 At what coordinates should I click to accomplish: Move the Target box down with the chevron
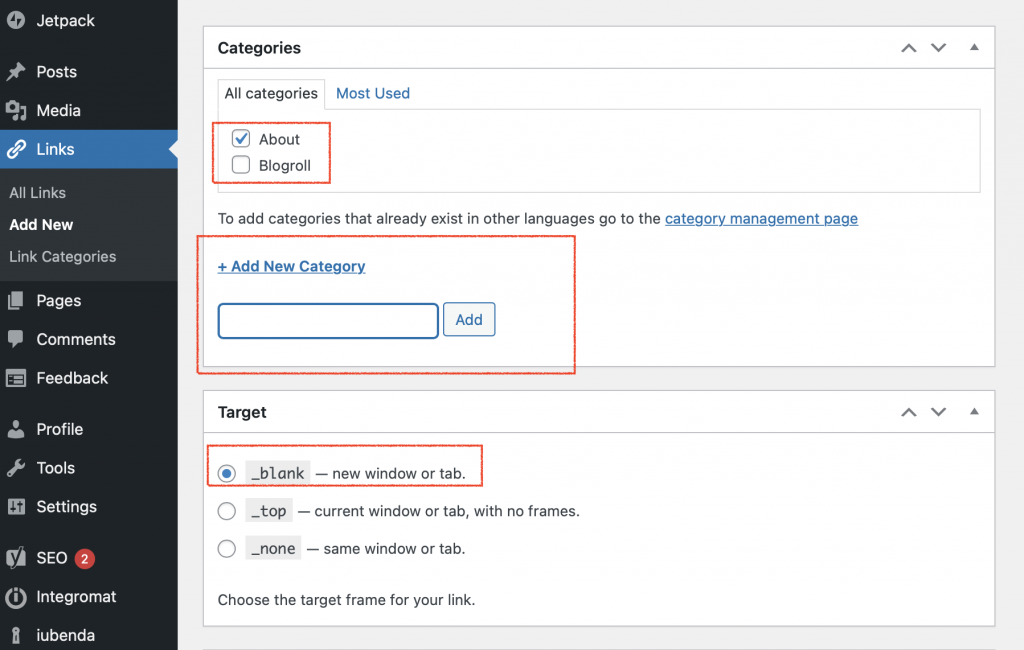click(938, 412)
